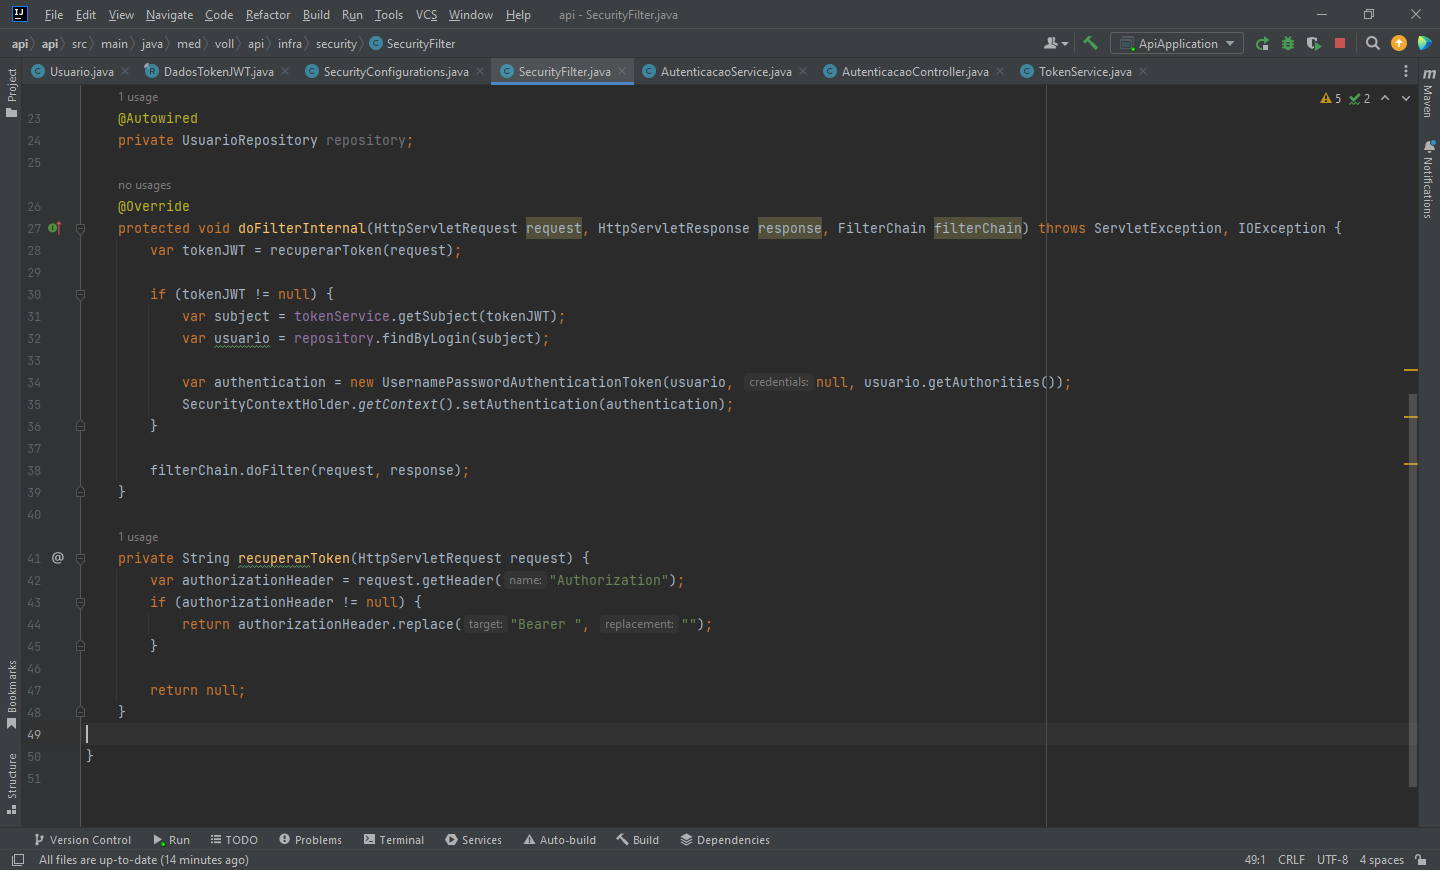The image size is (1440, 870).
Task: Close the TokenService.java tab
Action: tap(1143, 71)
